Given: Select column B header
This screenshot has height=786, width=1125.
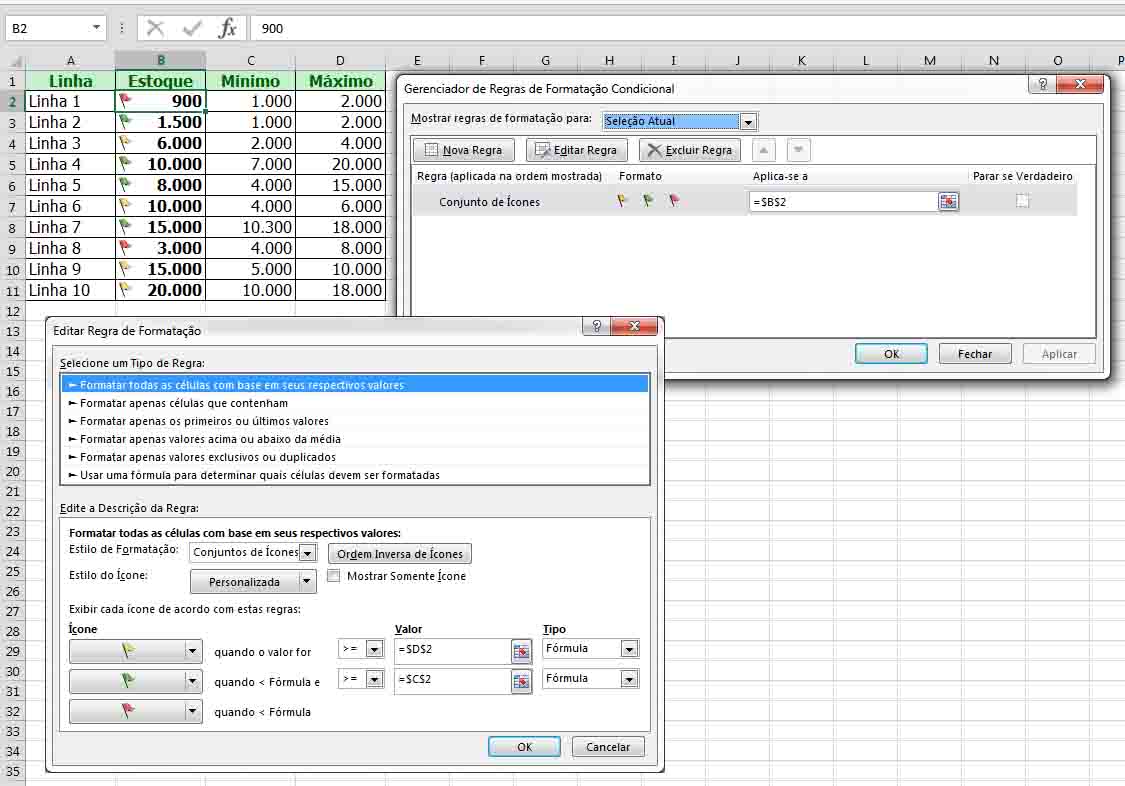Looking at the screenshot, I should click(161, 60).
